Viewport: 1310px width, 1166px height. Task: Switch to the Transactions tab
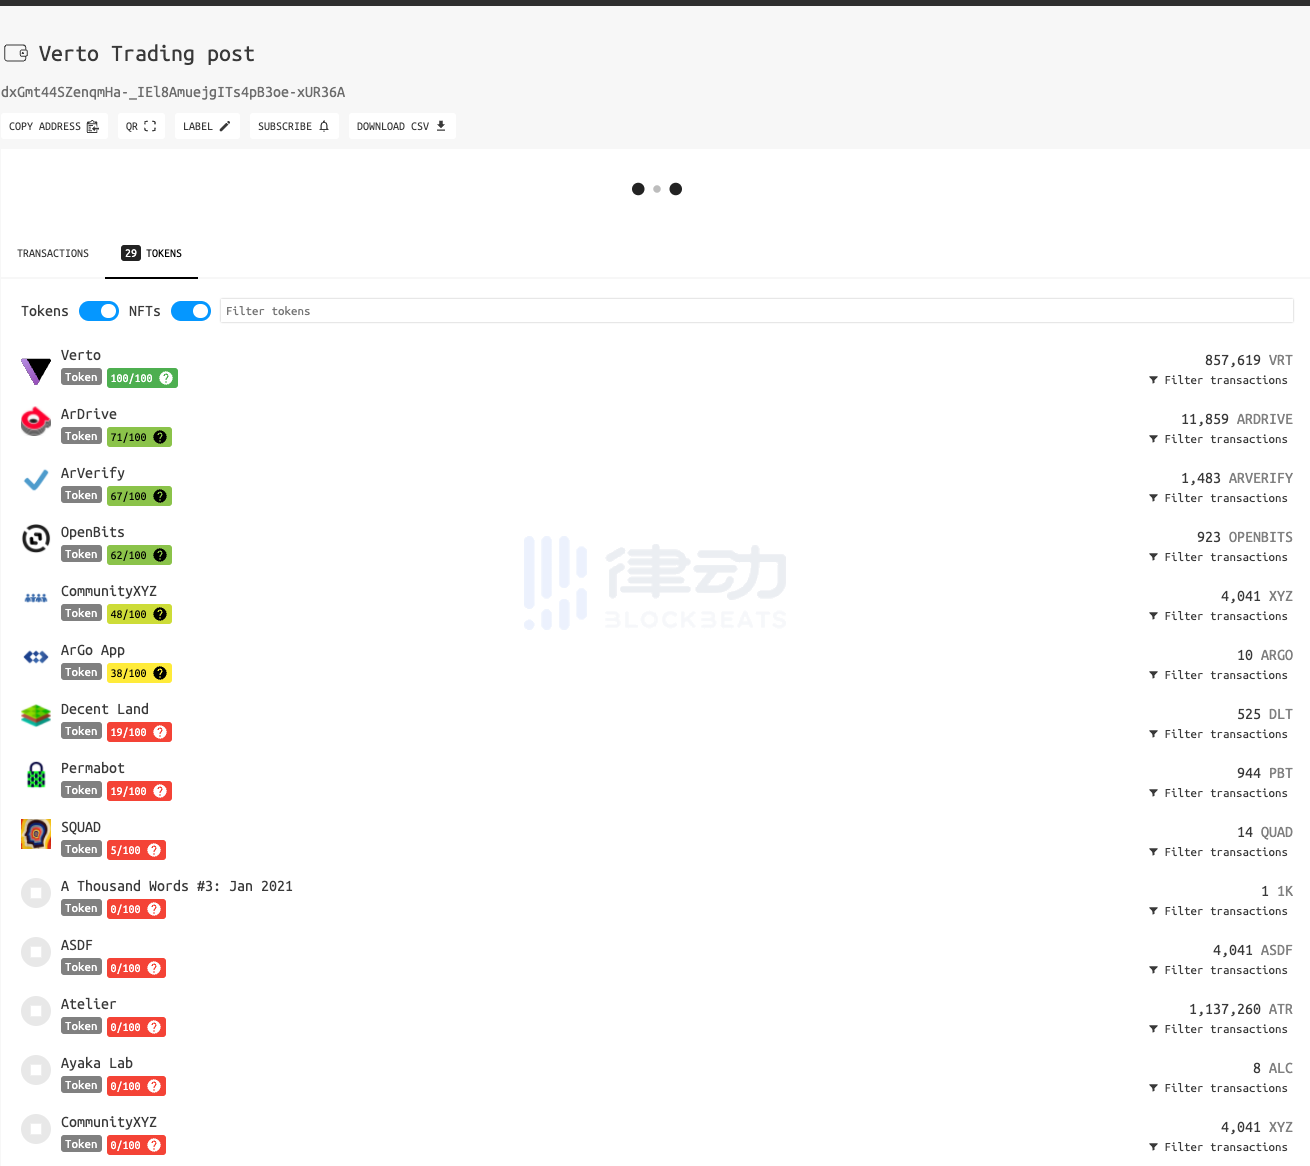(x=53, y=254)
